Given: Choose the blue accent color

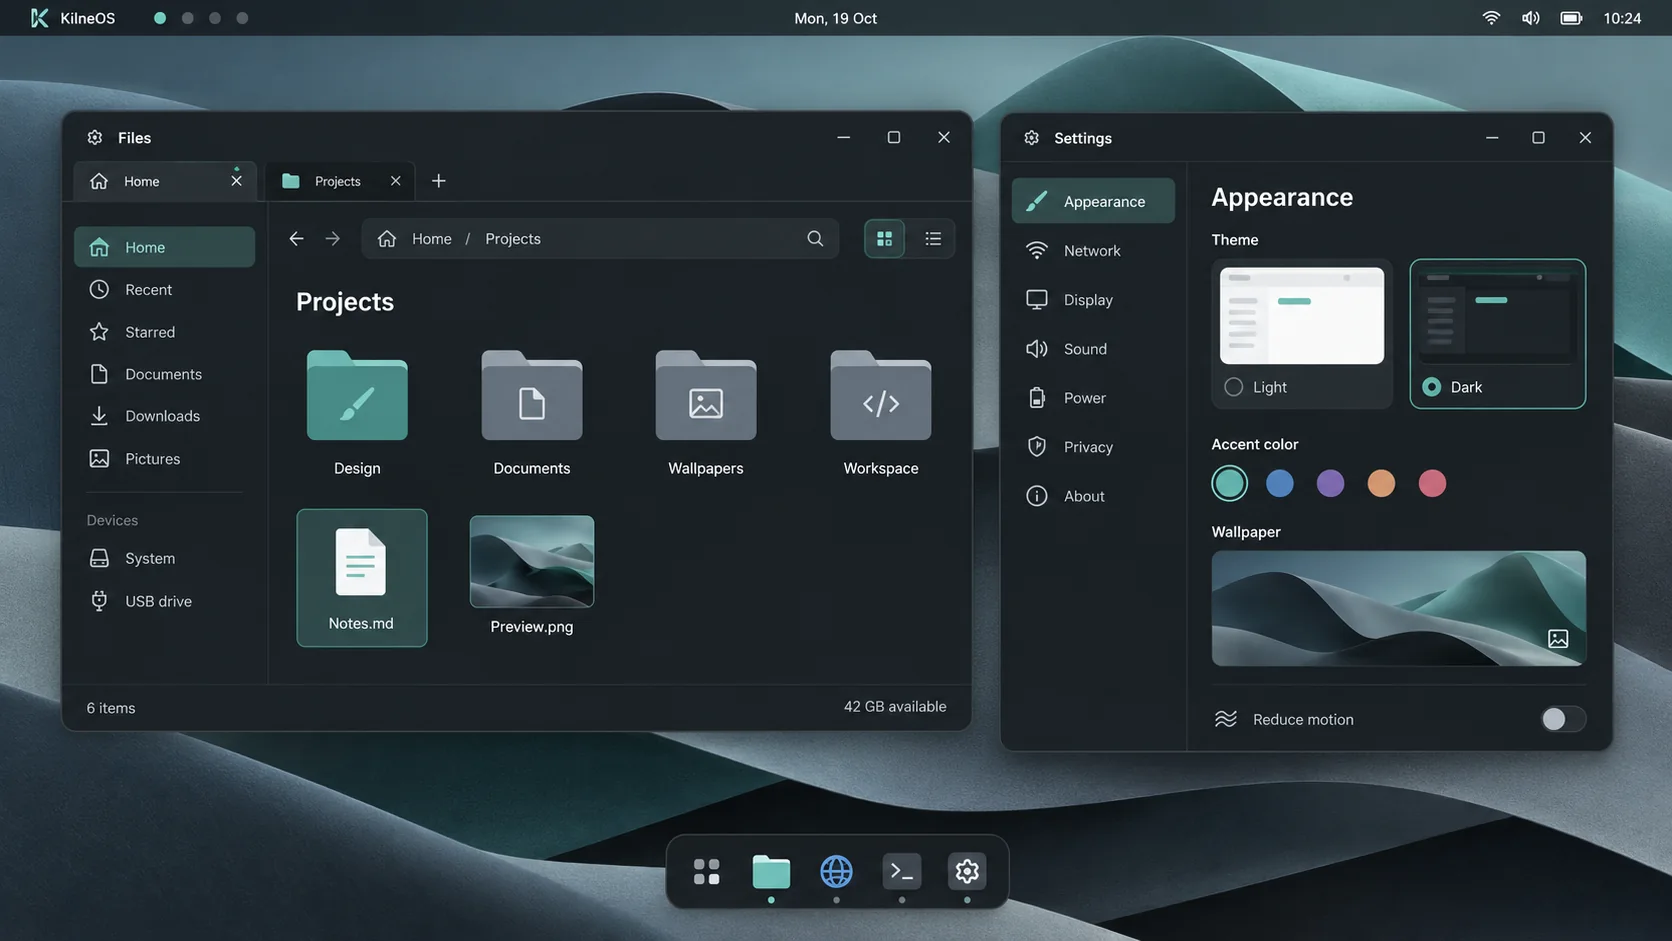Looking at the screenshot, I should 1279,484.
